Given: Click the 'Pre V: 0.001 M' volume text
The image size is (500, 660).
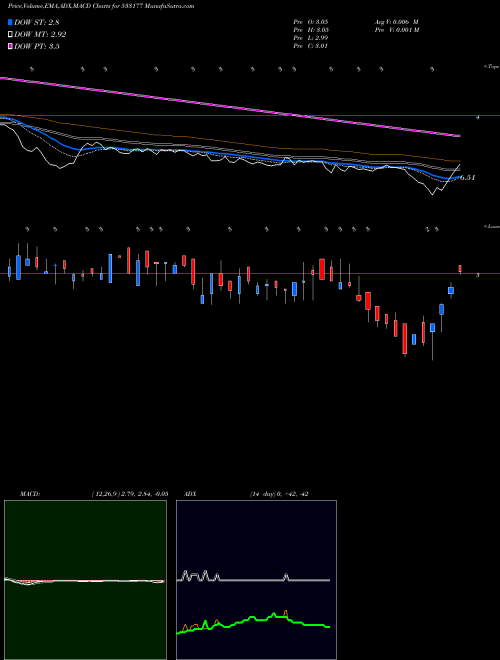Looking at the screenshot, I should pyautogui.click(x=396, y=30).
